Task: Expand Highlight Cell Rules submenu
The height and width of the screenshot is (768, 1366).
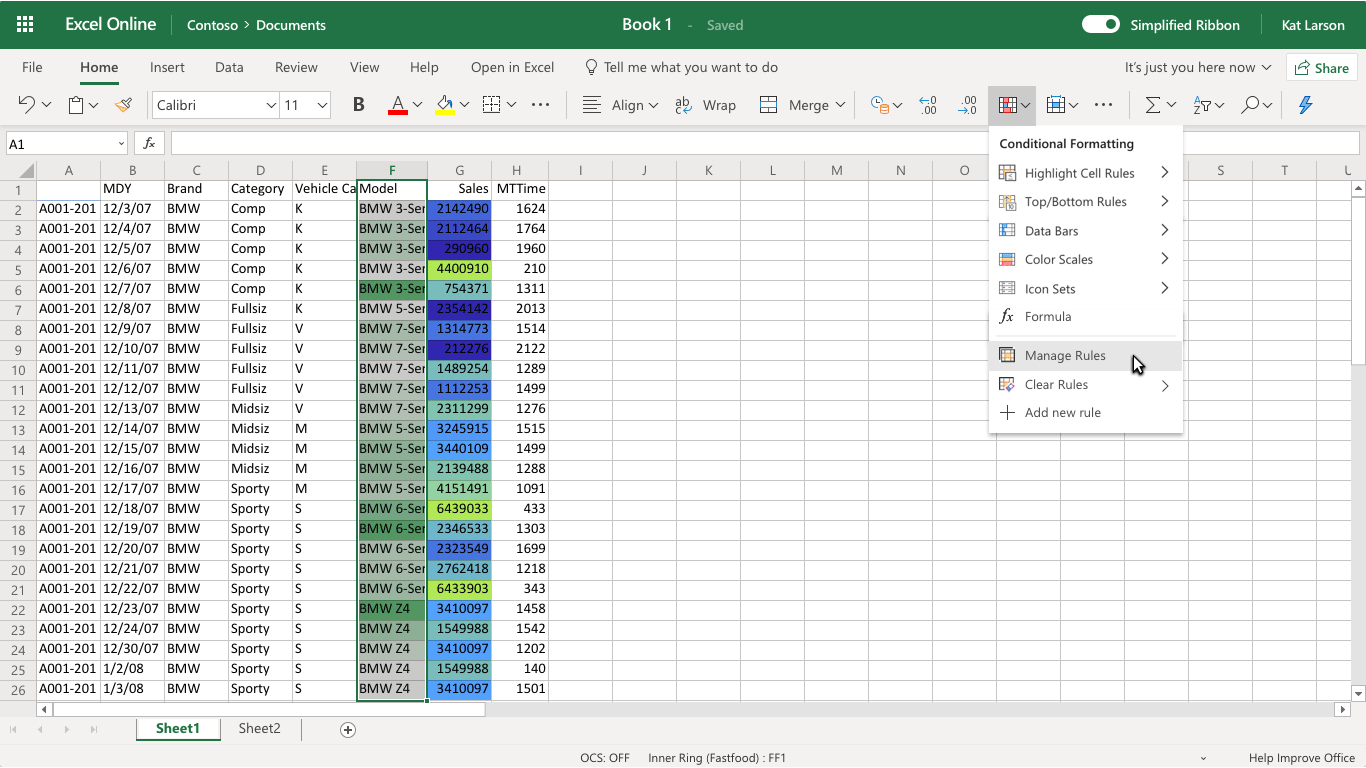Action: pos(1085,173)
